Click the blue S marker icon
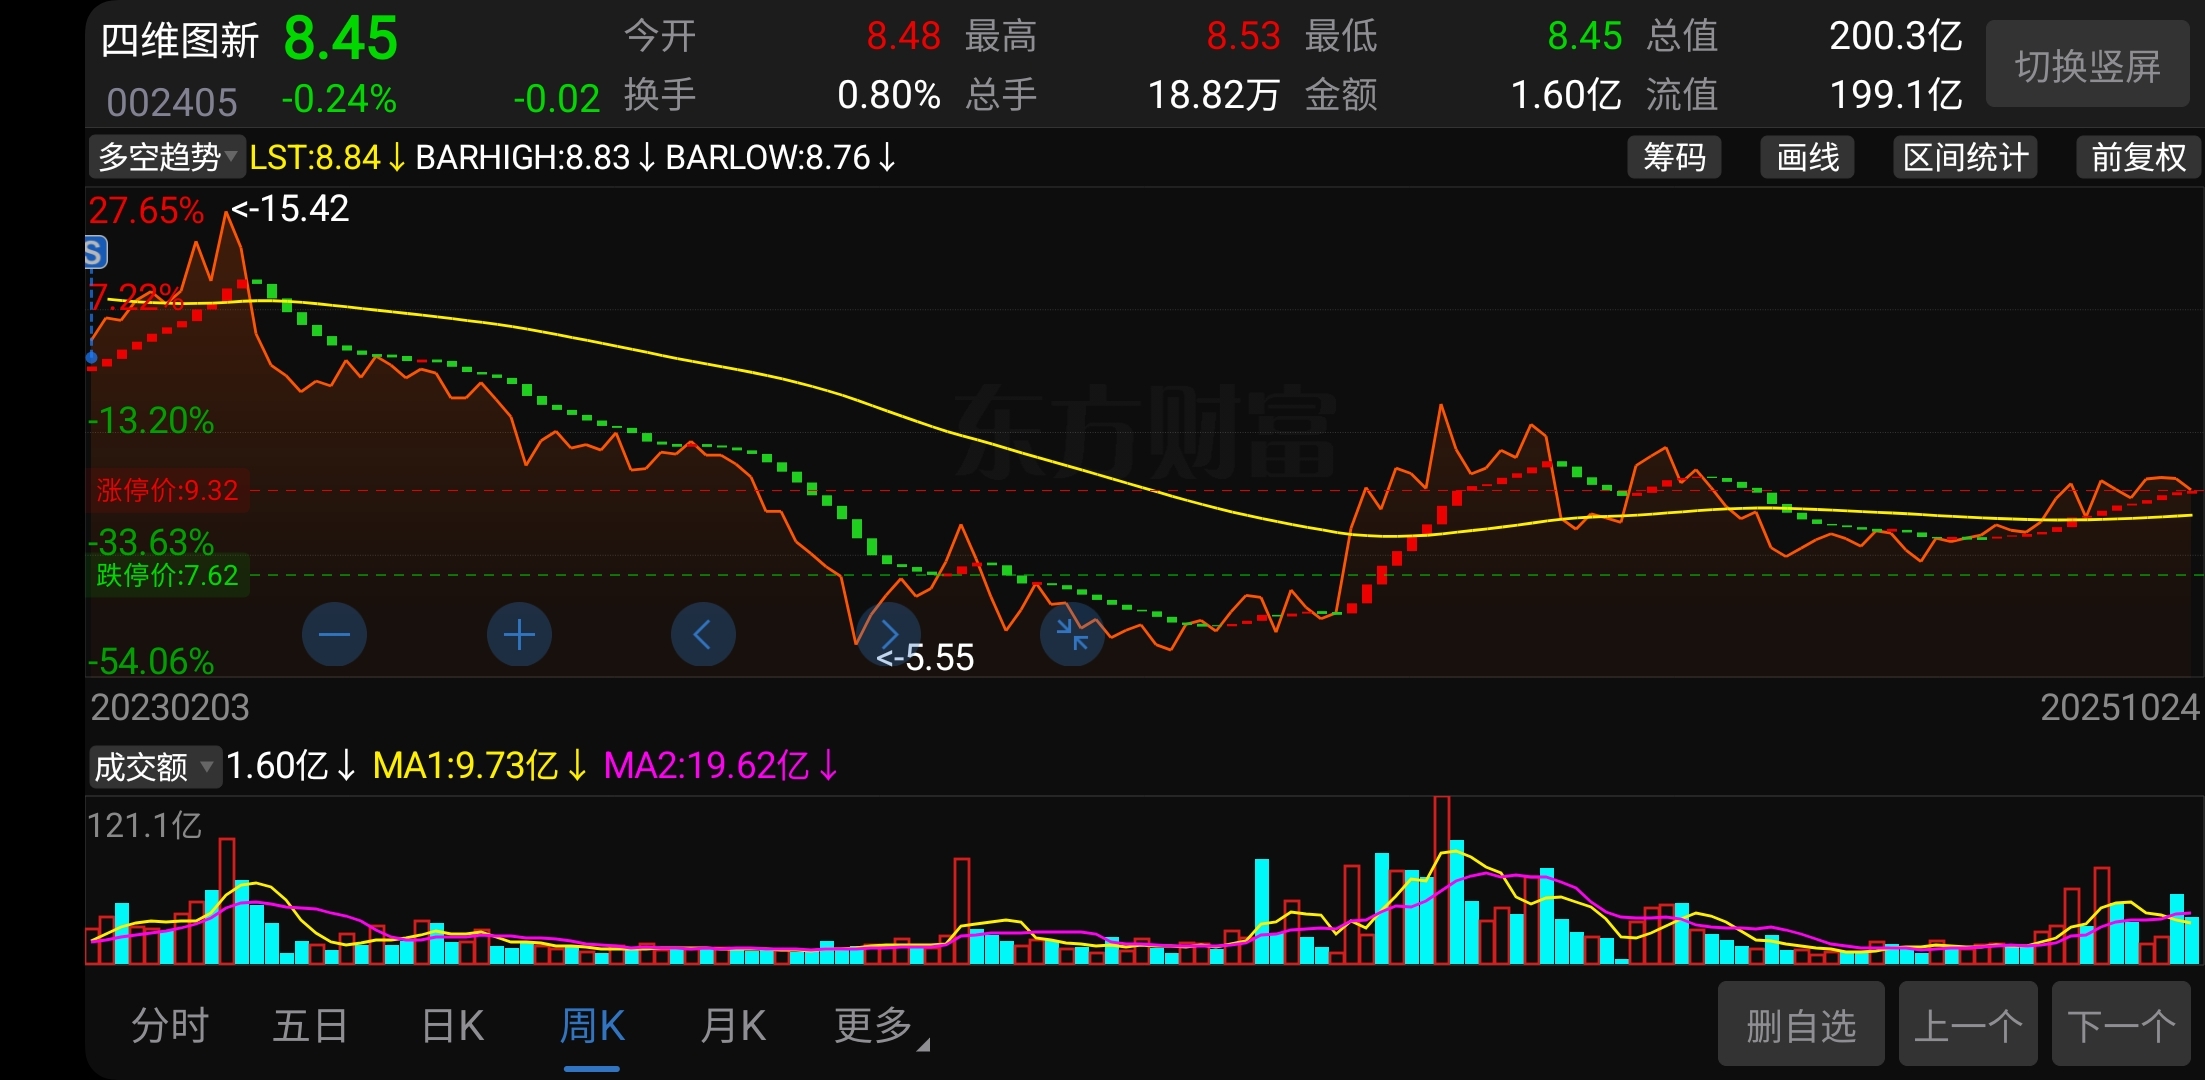Viewport: 2205px width, 1080px height. (95, 252)
